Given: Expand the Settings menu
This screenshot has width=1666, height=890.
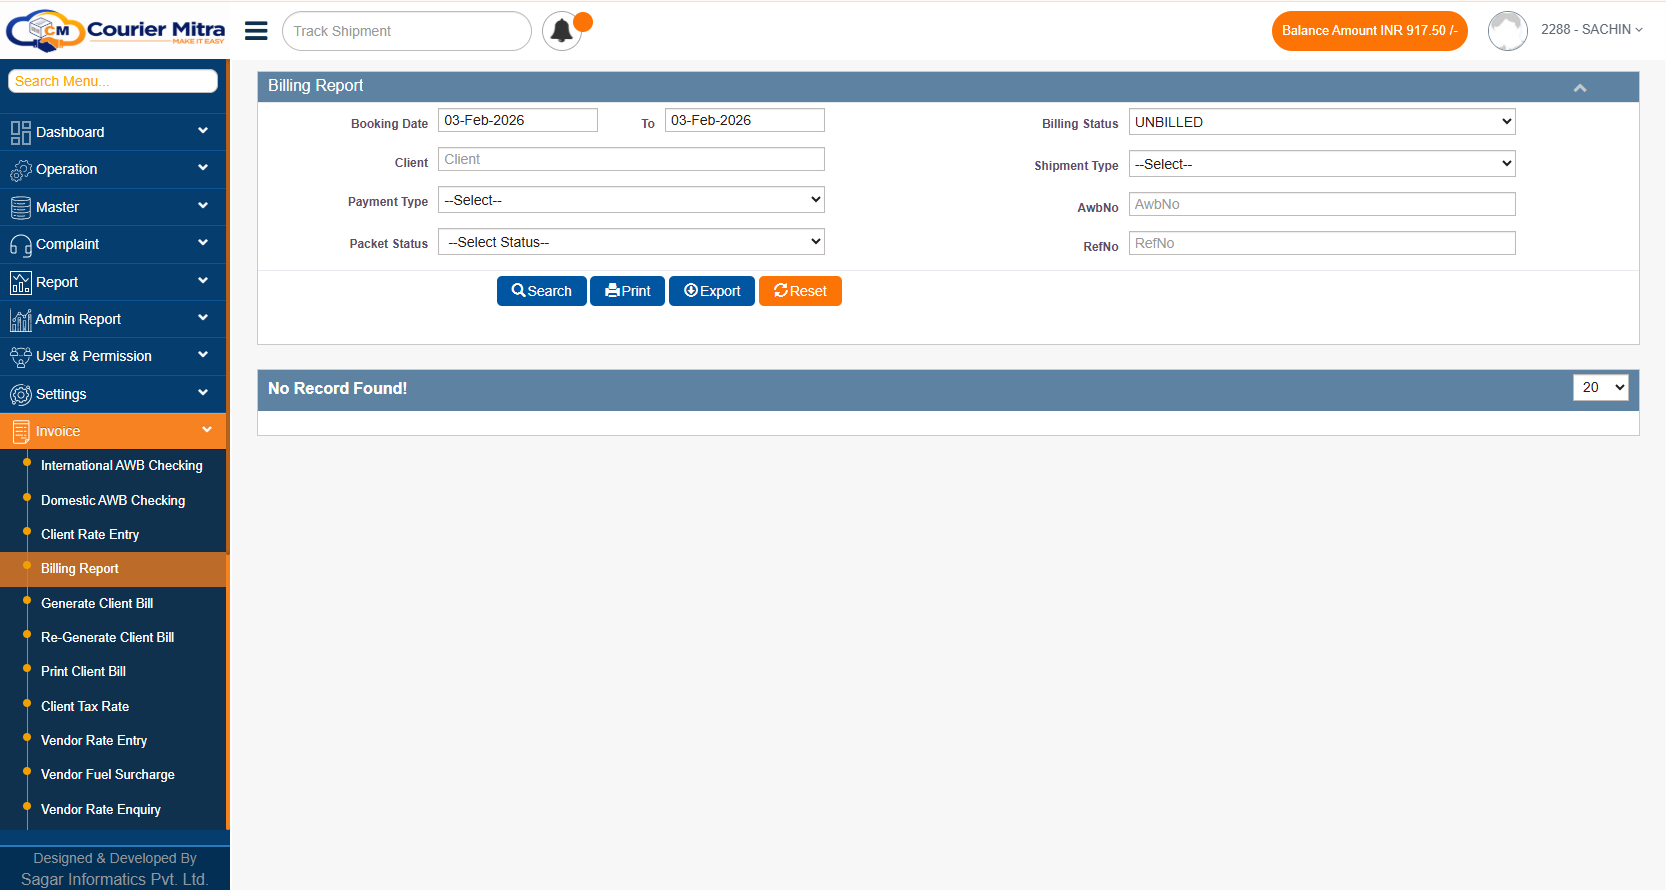Looking at the screenshot, I should click(203, 393).
